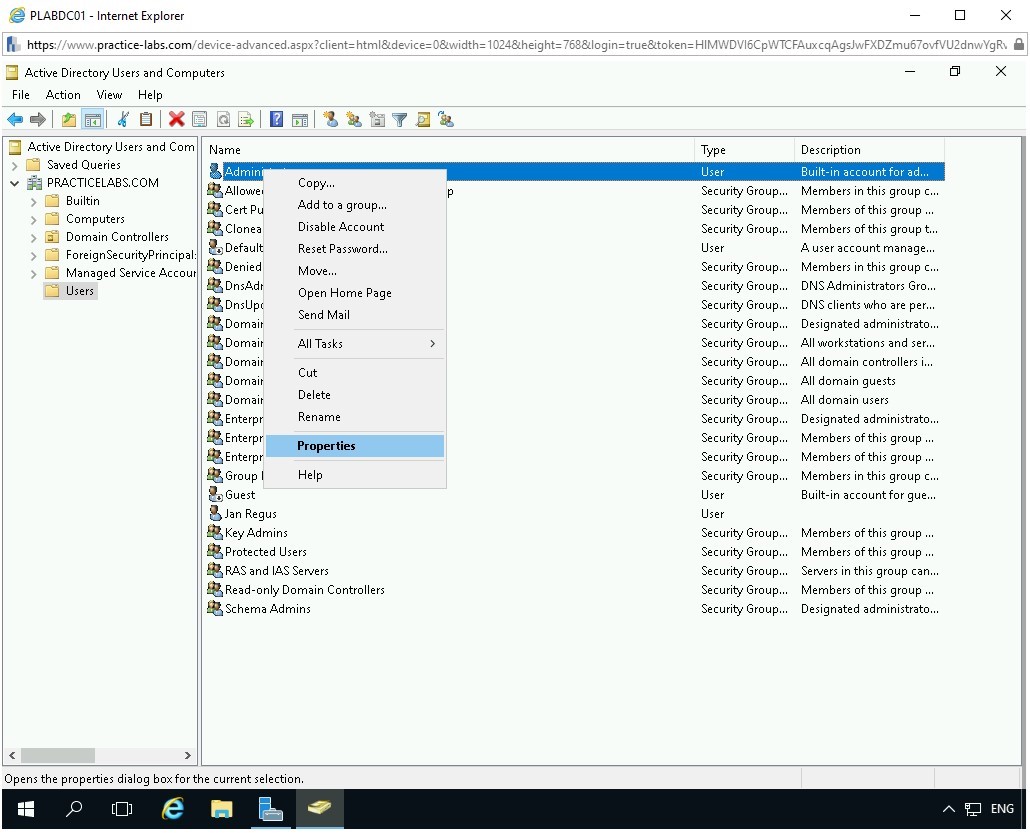Click the Create new group icon

[x=354, y=120]
